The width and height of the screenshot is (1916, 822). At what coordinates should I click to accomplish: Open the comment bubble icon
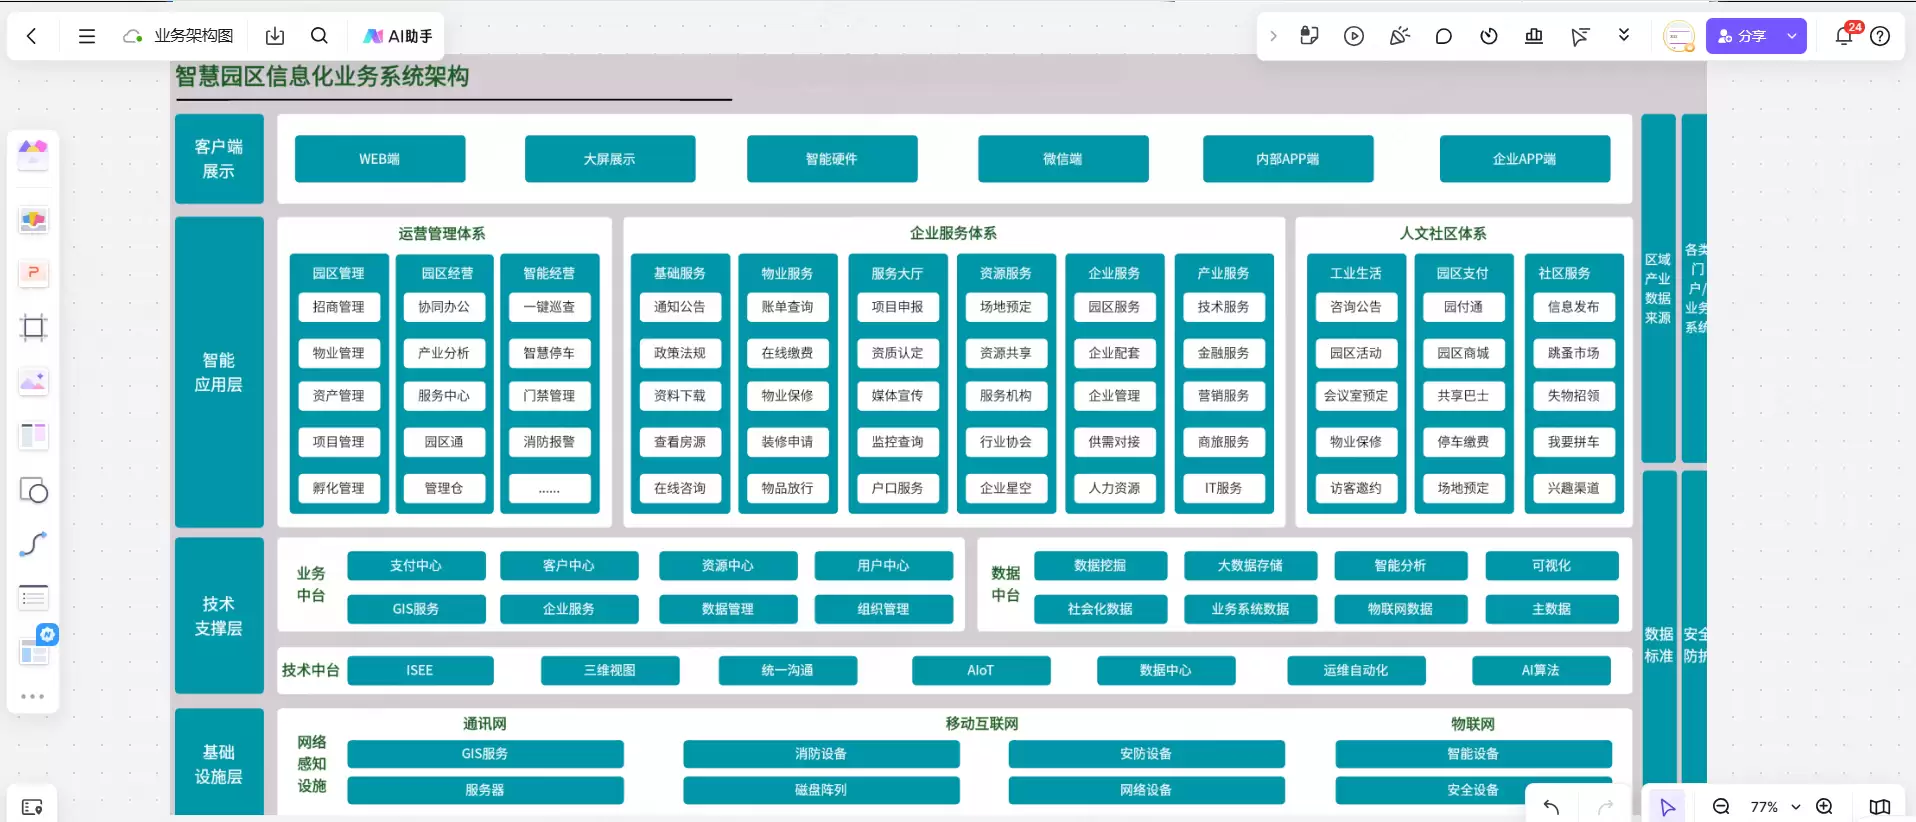(1443, 36)
